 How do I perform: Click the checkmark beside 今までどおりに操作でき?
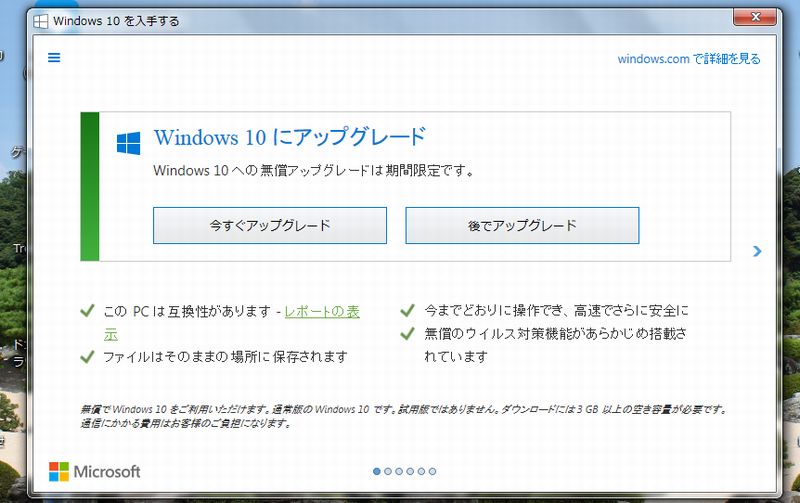click(x=407, y=311)
